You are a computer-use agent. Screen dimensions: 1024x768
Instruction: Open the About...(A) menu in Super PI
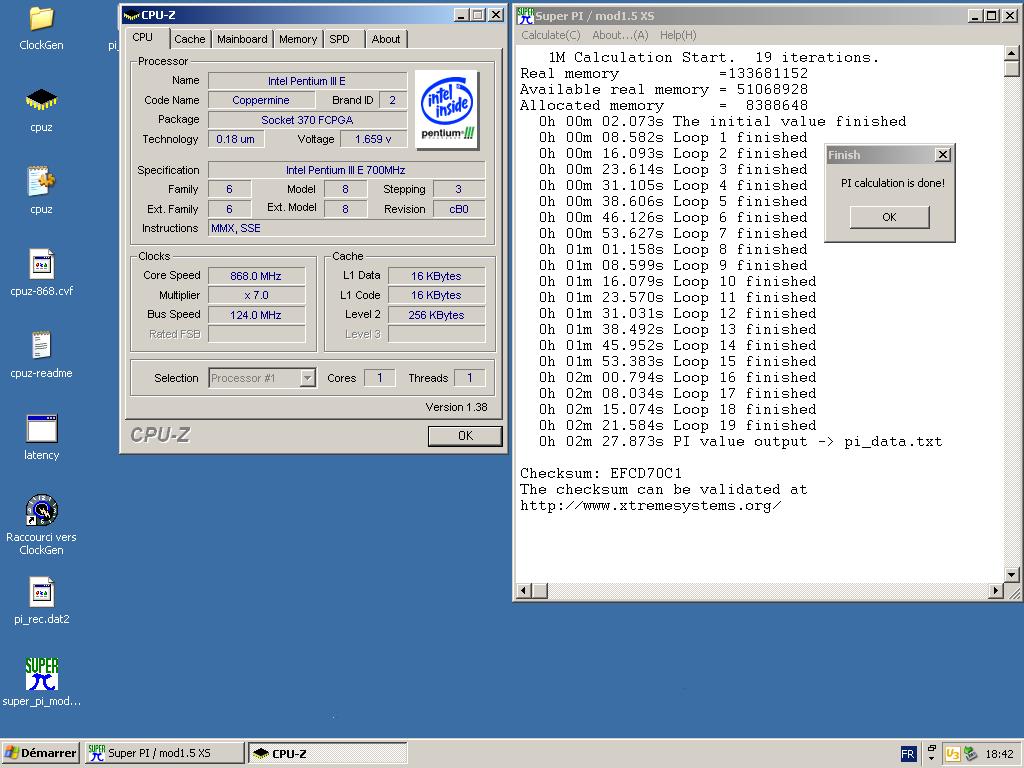pyautogui.click(x=620, y=35)
